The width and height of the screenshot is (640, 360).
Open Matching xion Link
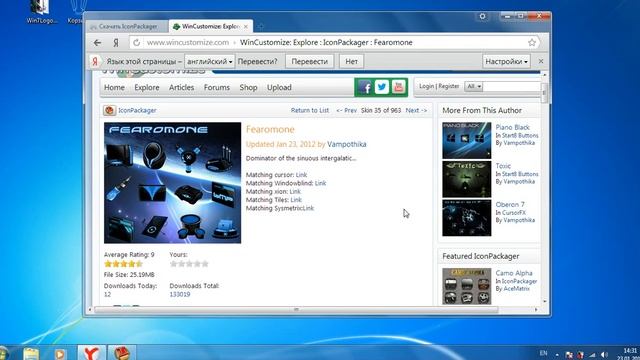[295, 191]
